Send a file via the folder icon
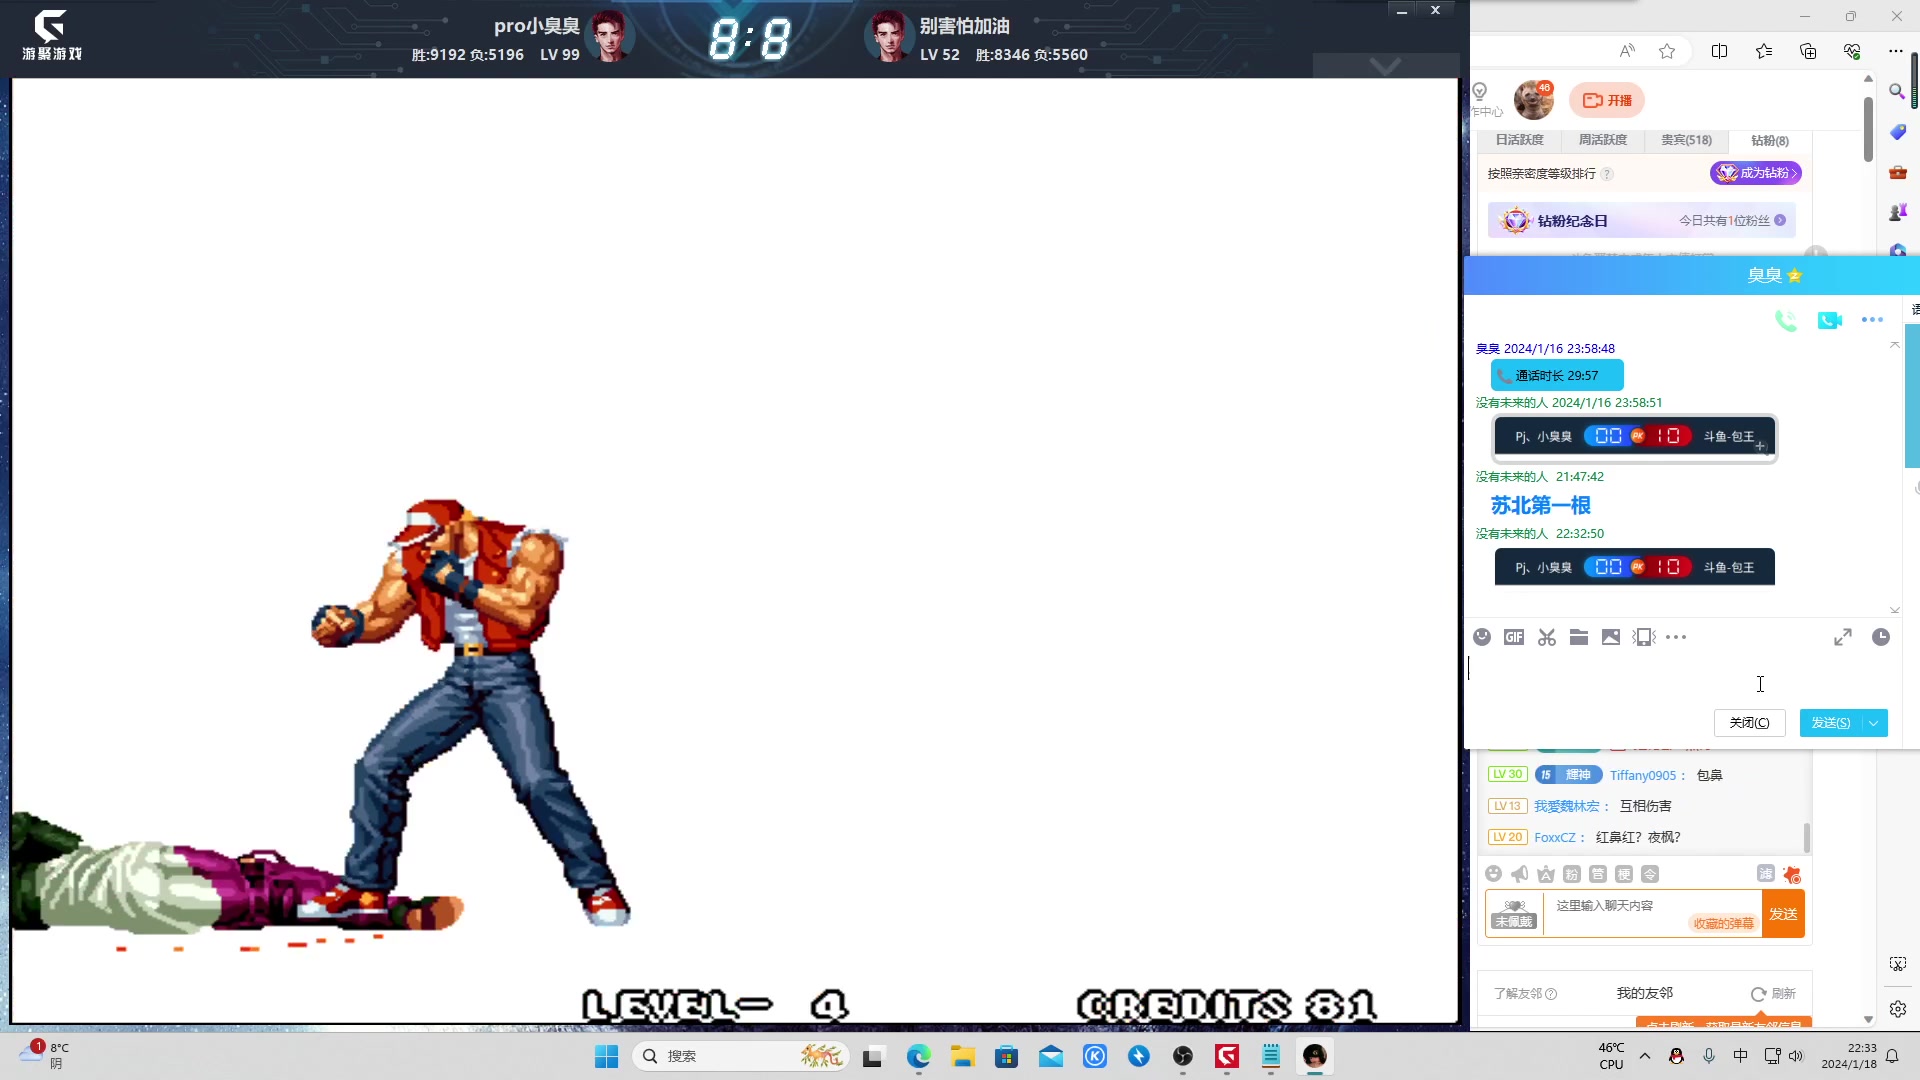This screenshot has height=1080, width=1920. click(1579, 637)
